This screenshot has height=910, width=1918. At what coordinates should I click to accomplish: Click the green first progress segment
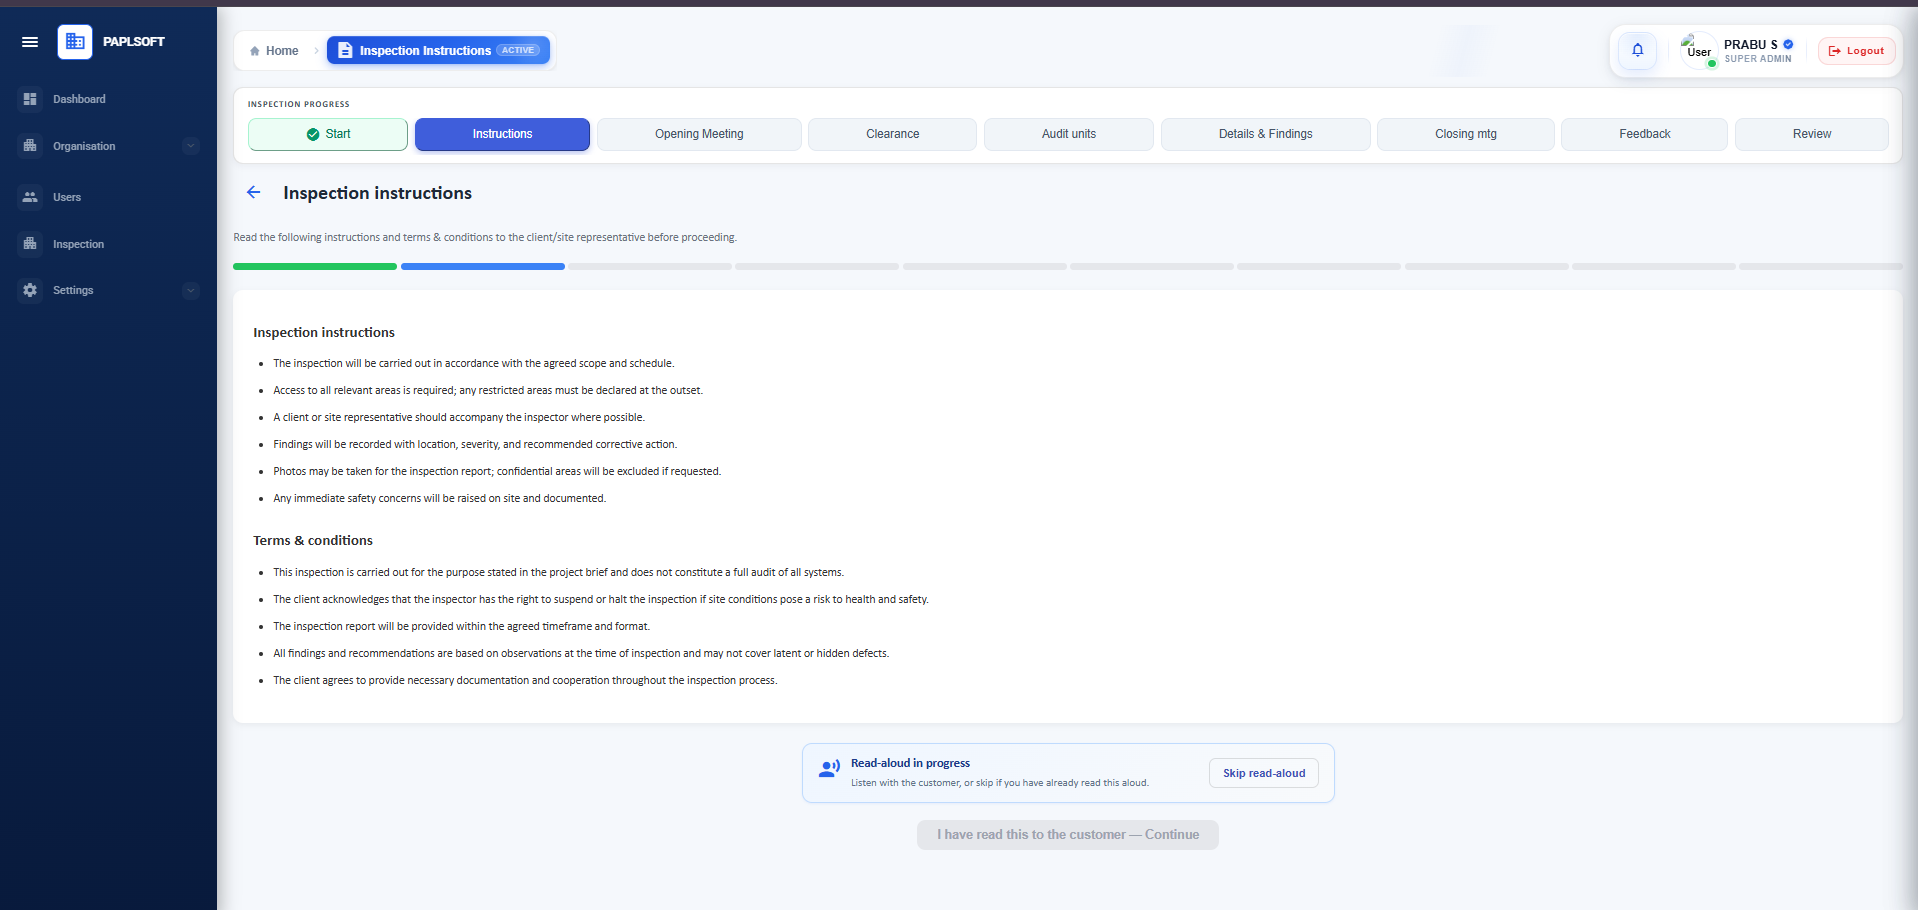pos(315,266)
